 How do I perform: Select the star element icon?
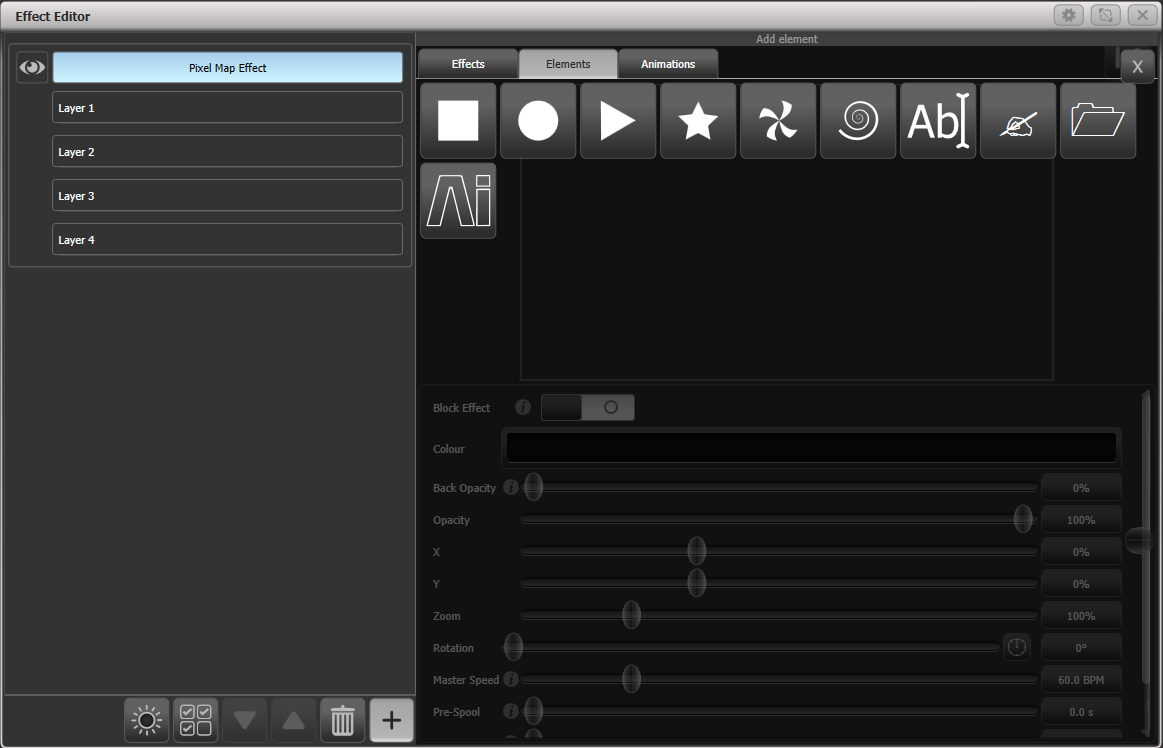click(697, 120)
